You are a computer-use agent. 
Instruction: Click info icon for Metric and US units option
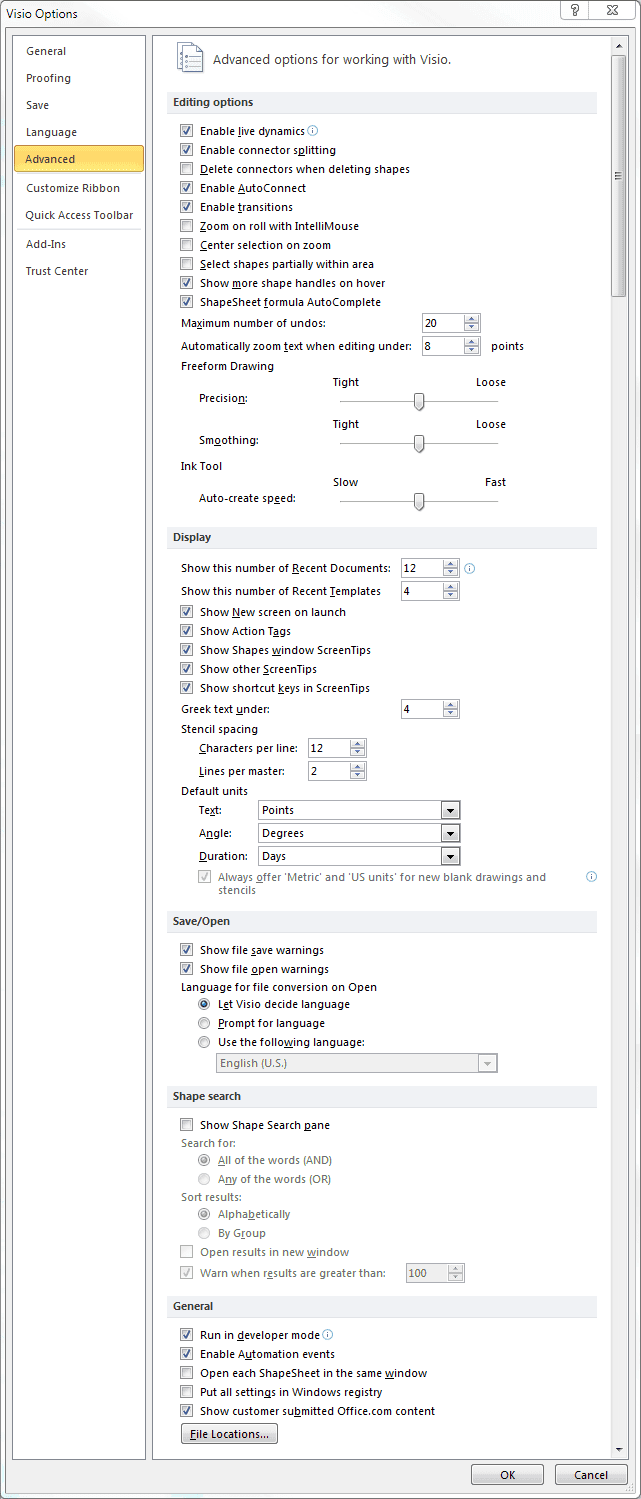591,877
